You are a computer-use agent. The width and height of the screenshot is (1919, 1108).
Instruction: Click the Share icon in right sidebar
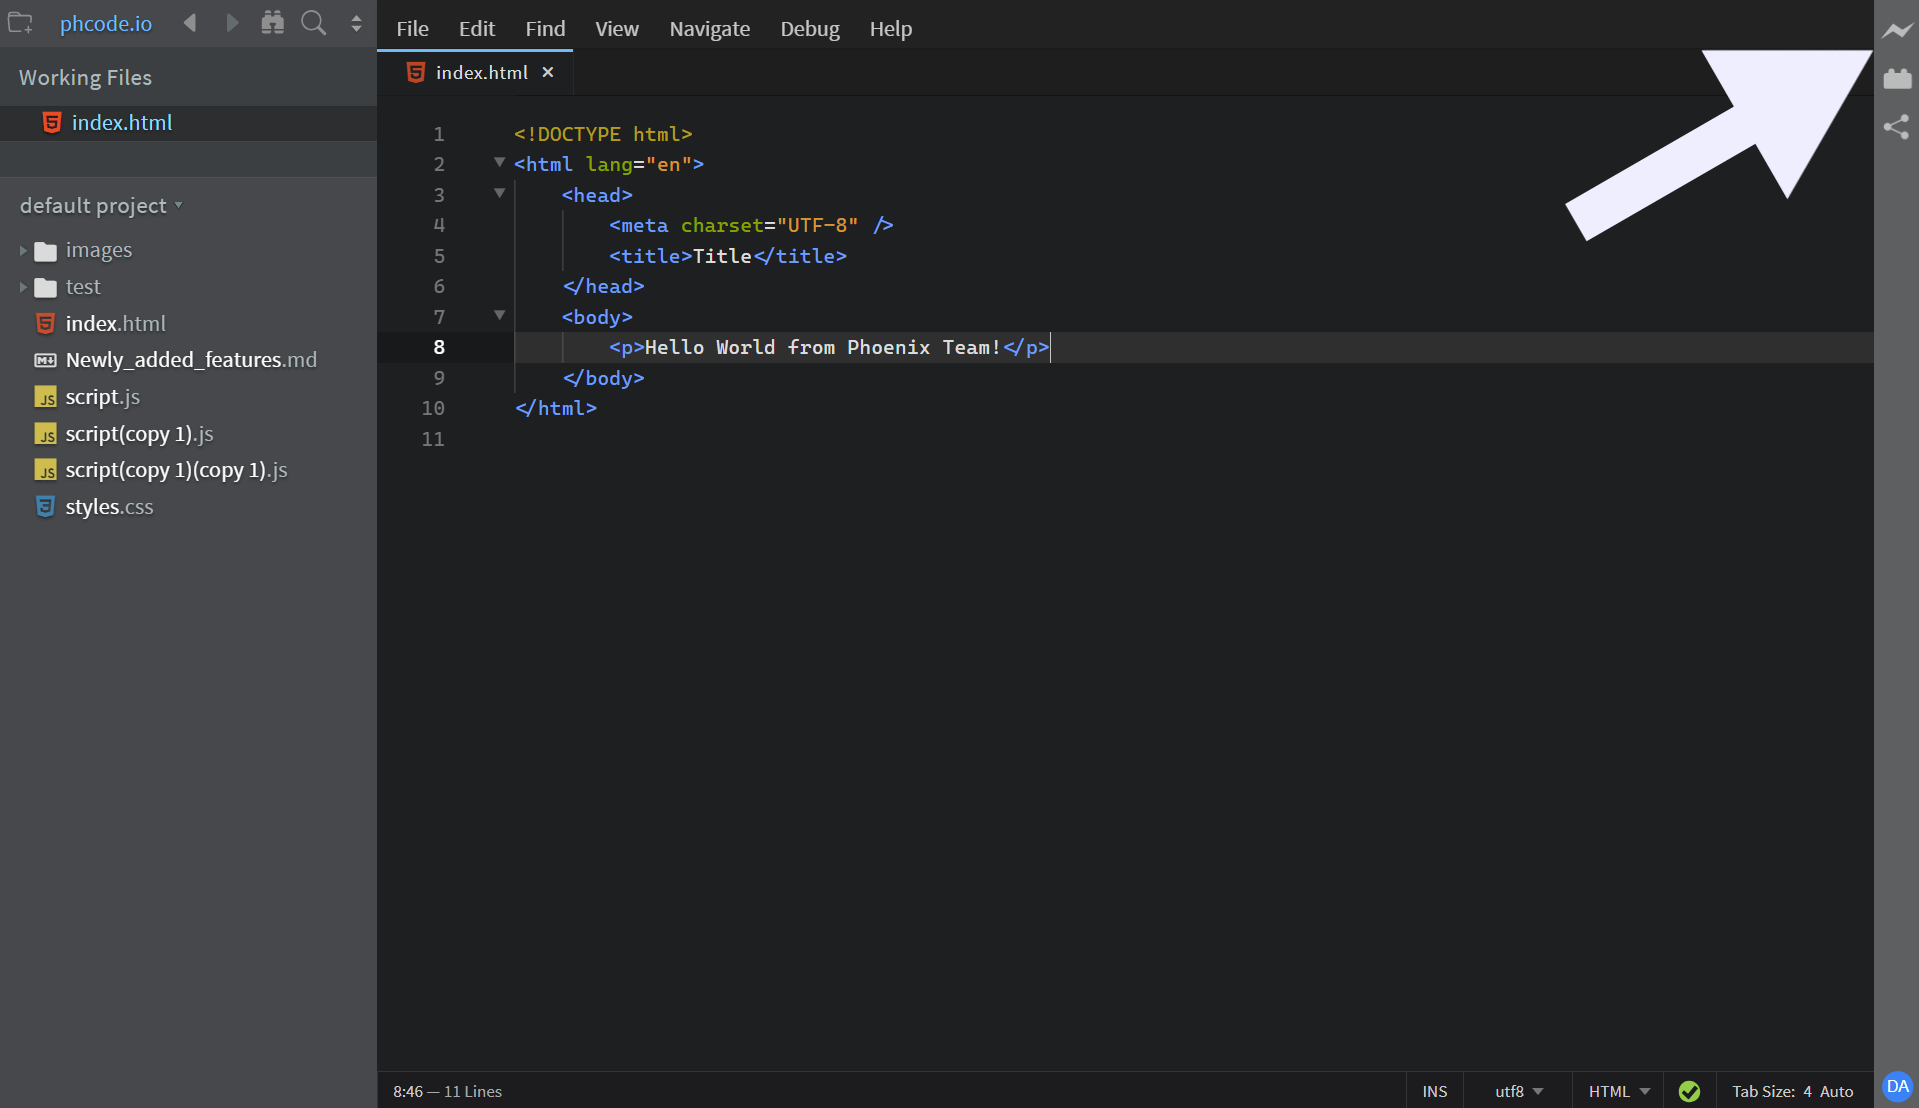click(1896, 126)
